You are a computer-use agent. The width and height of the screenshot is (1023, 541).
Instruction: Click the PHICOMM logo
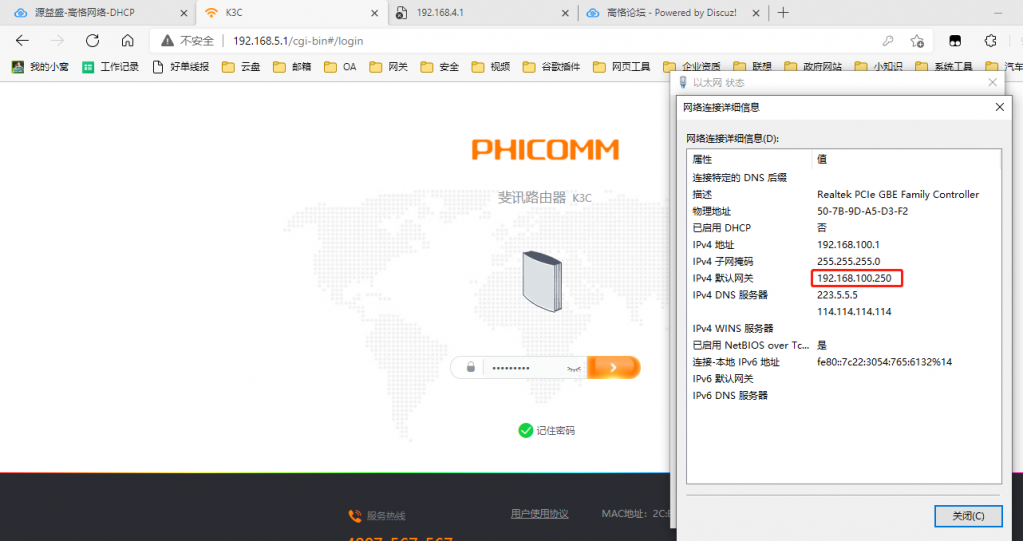pos(545,149)
